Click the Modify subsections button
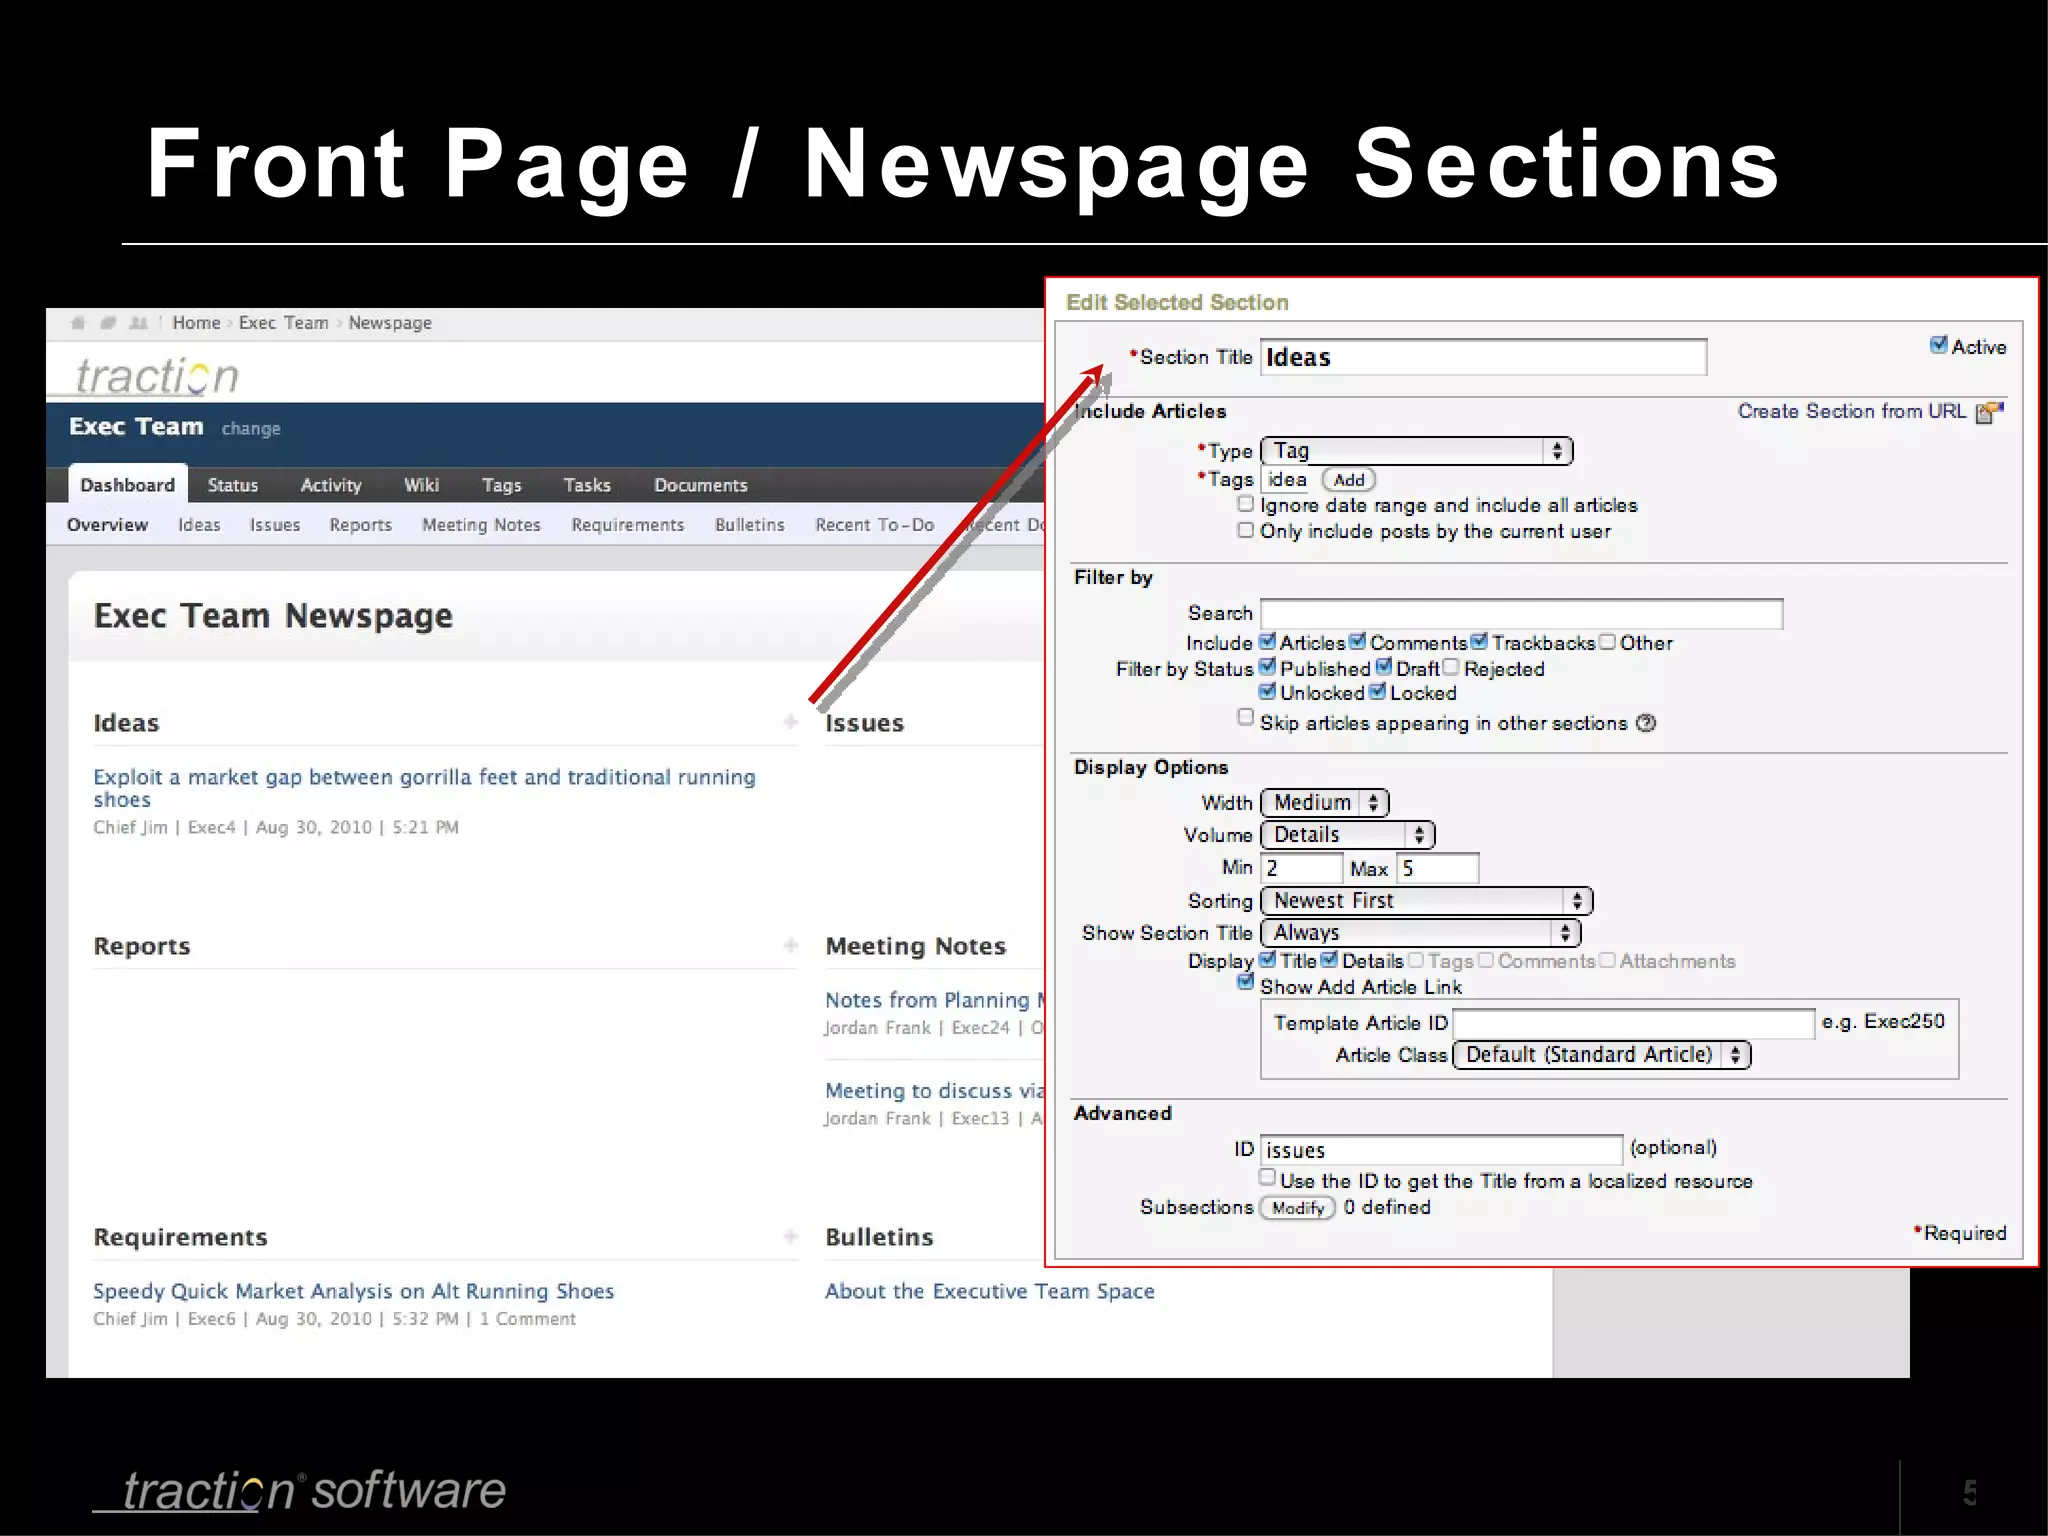This screenshot has width=2048, height=1536. coord(1297,1208)
